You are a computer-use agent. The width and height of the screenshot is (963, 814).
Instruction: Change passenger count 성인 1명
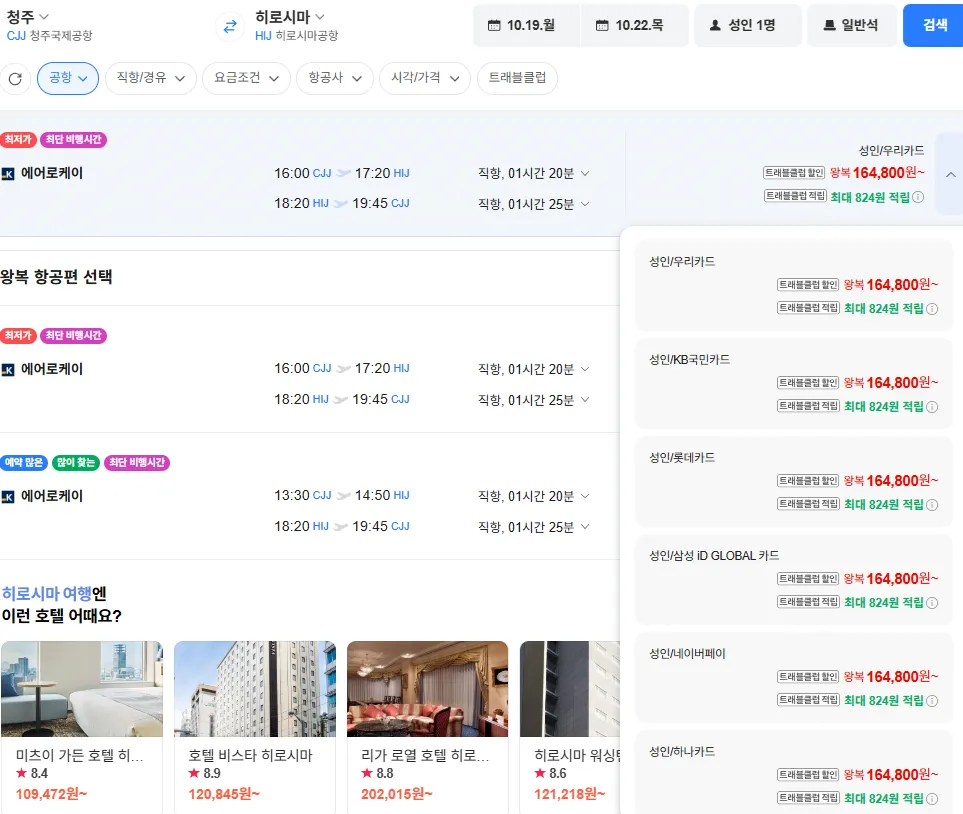pos(747,25)
